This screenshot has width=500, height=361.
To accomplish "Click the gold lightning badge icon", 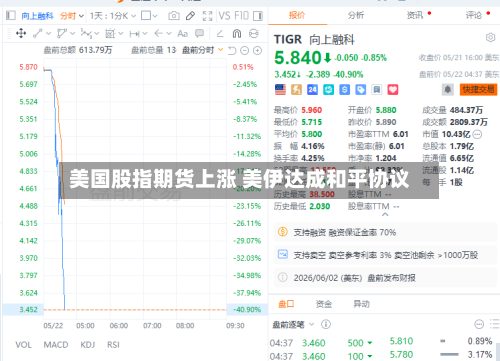I will [296, 89].
